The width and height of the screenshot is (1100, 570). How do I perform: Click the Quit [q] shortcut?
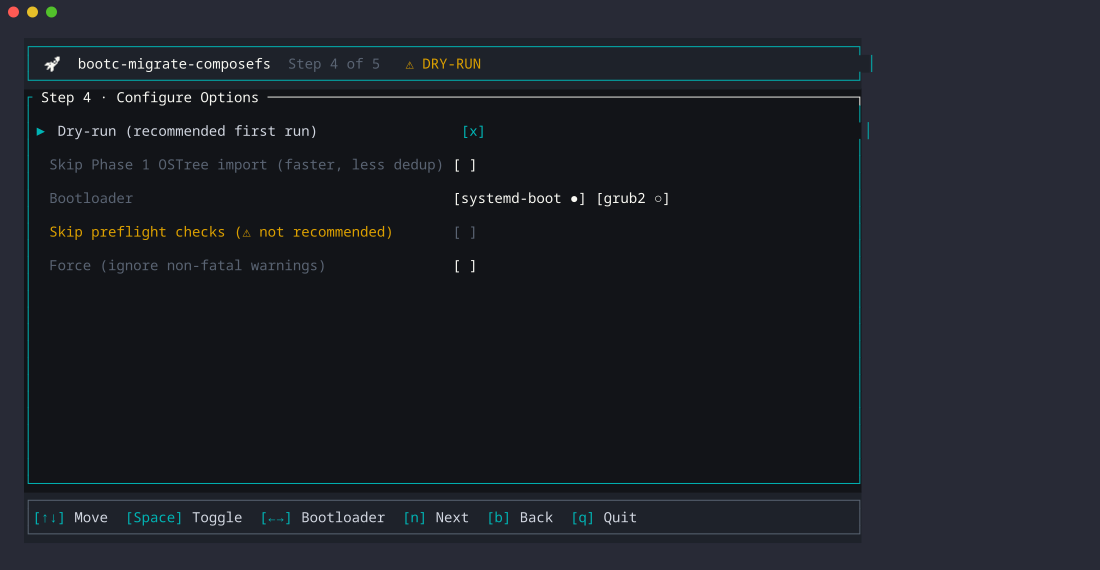(604, 517)
